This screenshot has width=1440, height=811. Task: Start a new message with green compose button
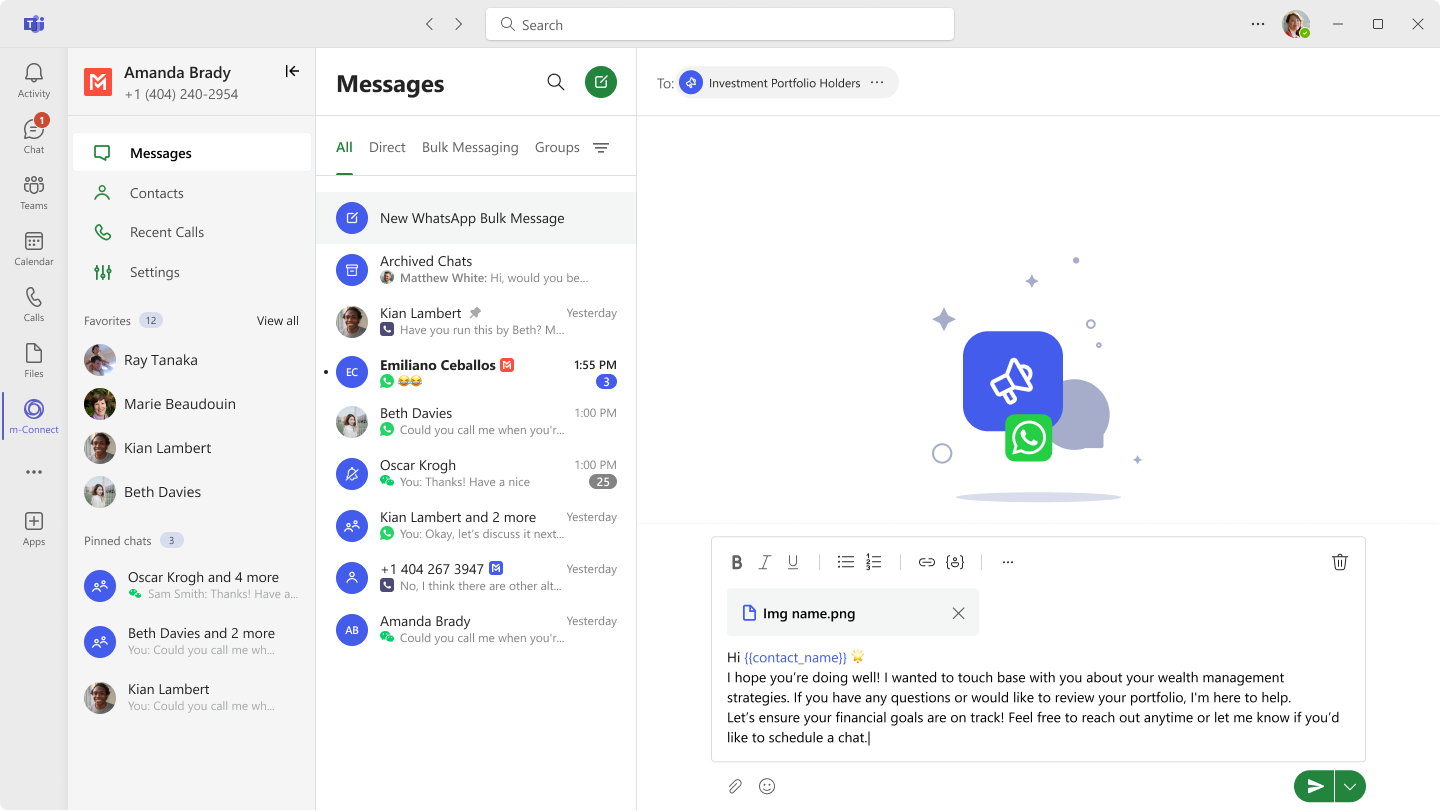601,82
